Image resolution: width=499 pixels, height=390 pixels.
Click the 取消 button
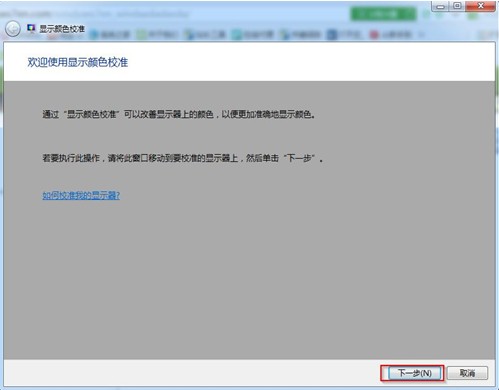[x=467, y=373]
